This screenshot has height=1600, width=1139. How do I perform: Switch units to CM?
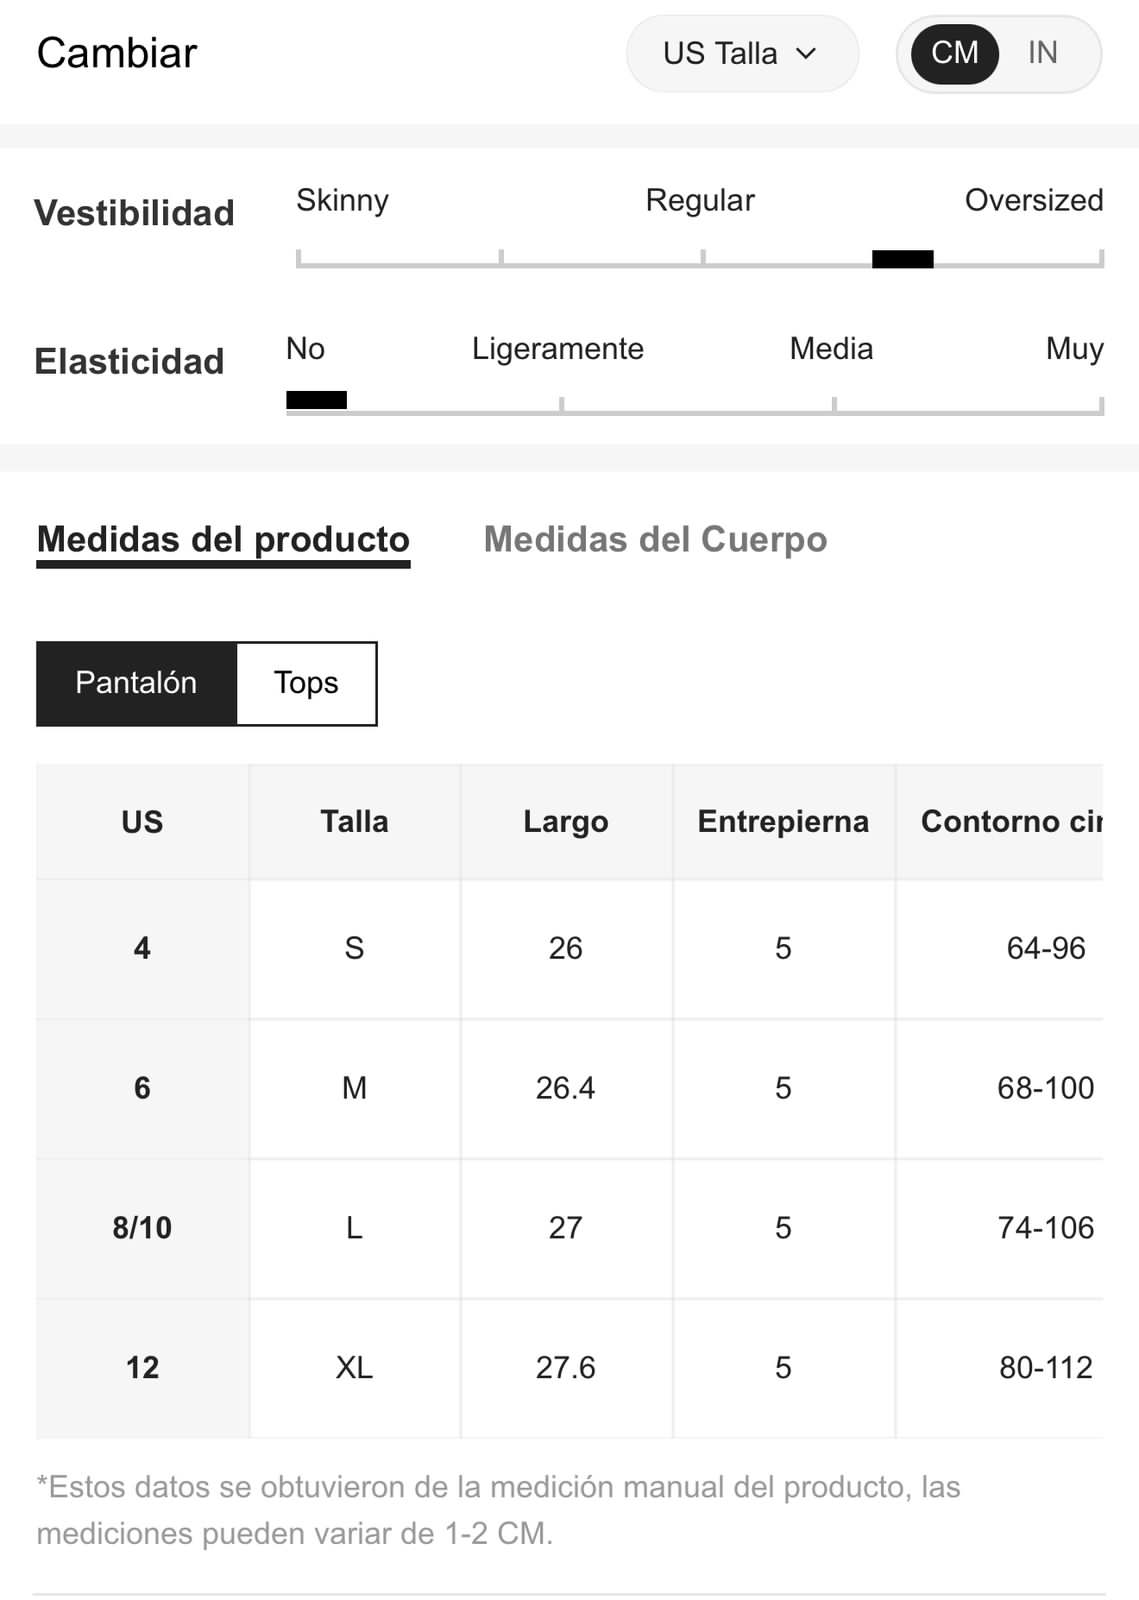[954, 53]
